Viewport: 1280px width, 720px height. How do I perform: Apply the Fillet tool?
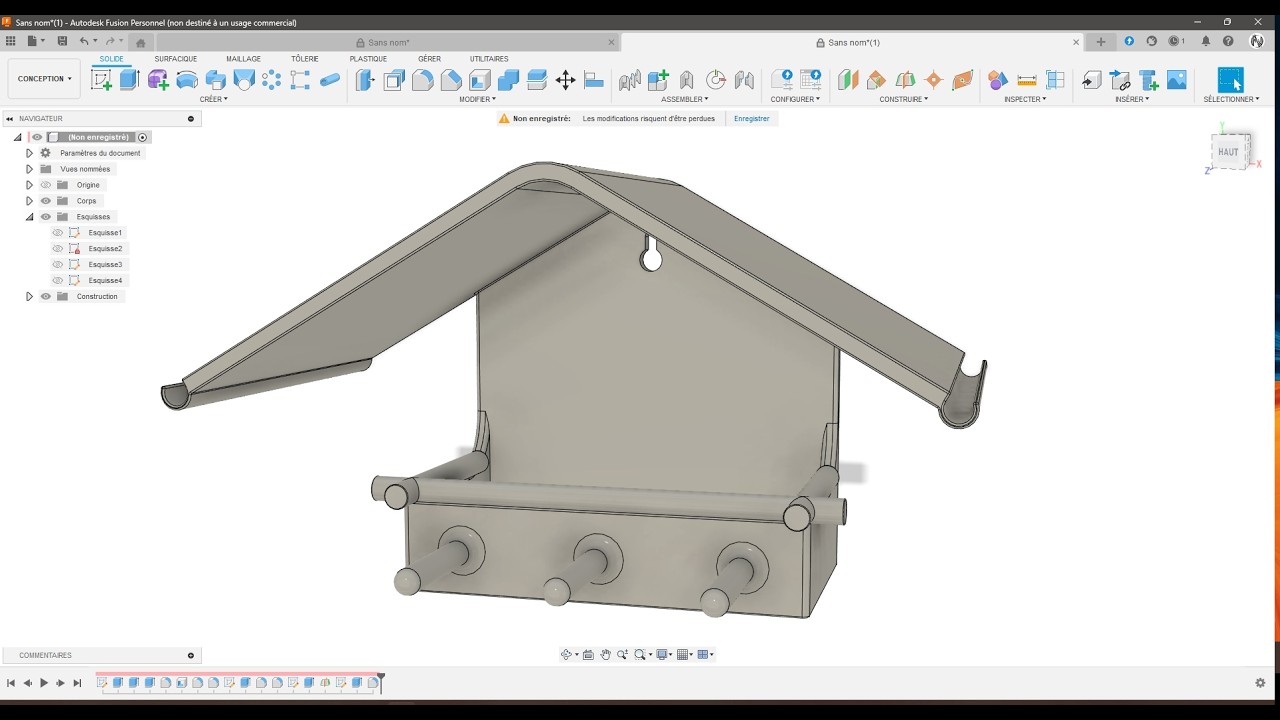coord(423,80)
